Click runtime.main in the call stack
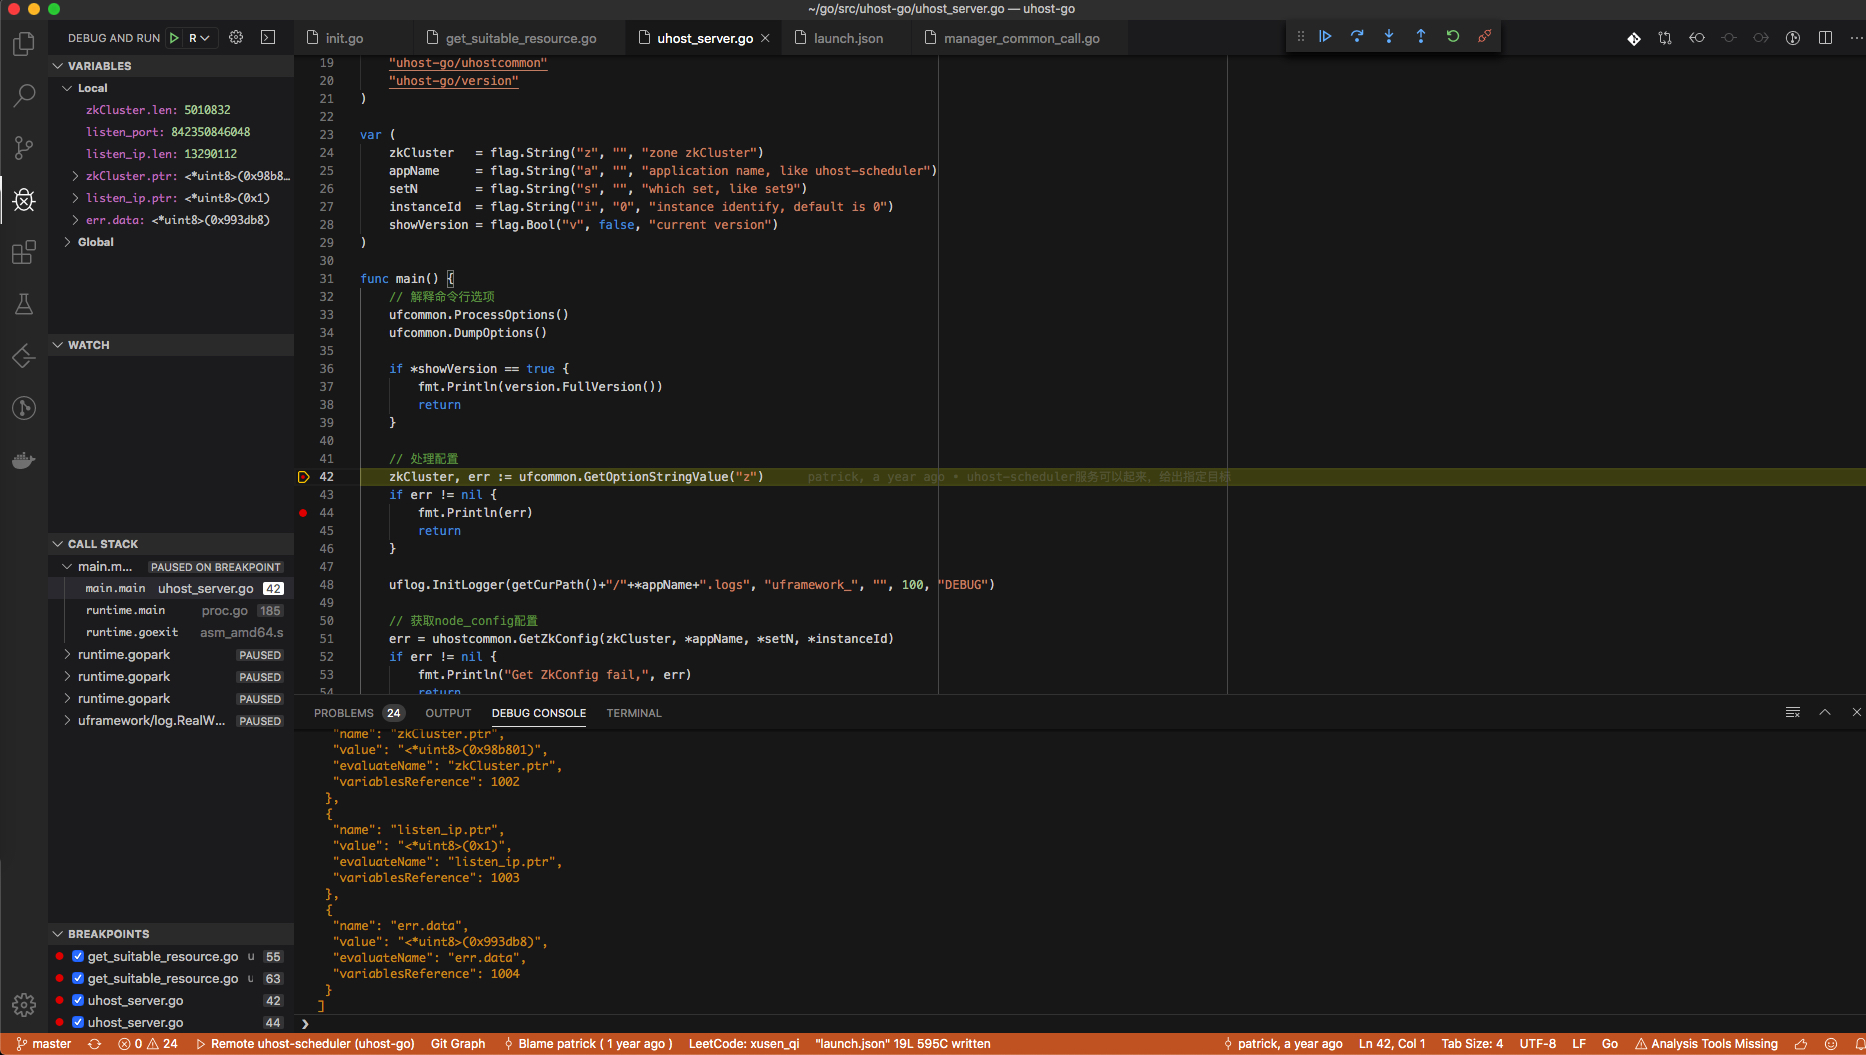This screenshot has height=1055, width=1866. pos(127,610)
